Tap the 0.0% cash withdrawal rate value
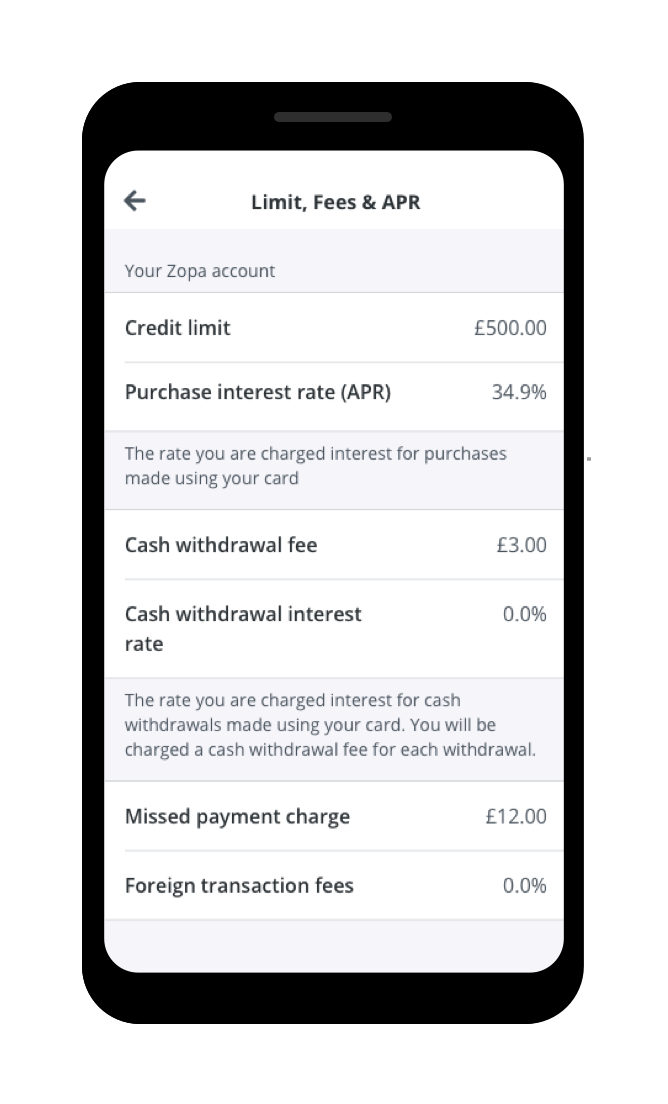Viewport: 668px width, 1104px height. pyautogui.click(x=524, y=613)
